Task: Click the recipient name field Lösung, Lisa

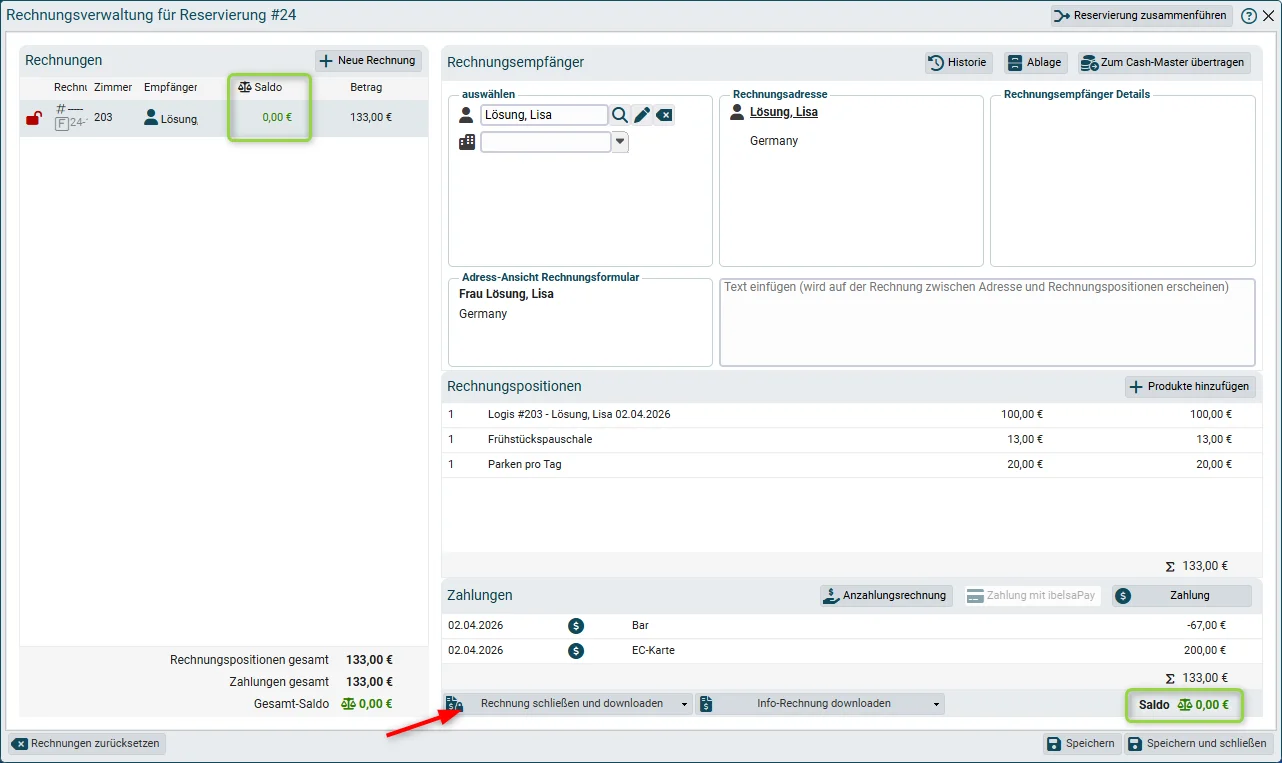Action: click(x=544, y=115)
